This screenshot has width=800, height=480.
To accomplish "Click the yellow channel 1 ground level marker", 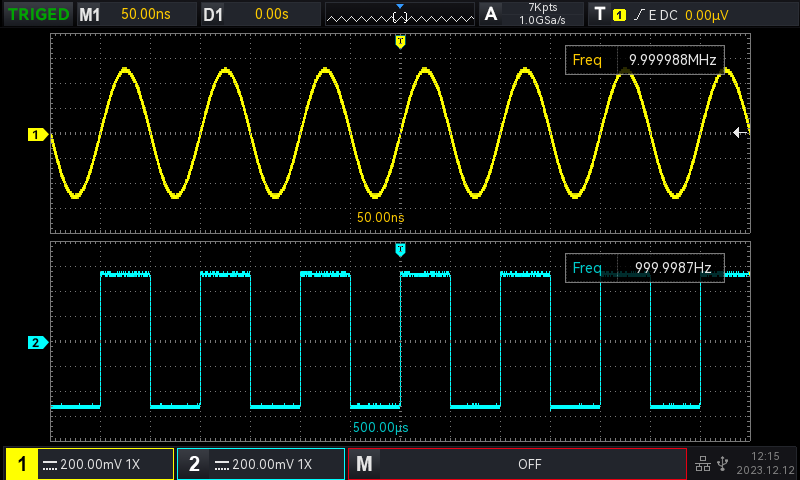I will coord(37,134).
